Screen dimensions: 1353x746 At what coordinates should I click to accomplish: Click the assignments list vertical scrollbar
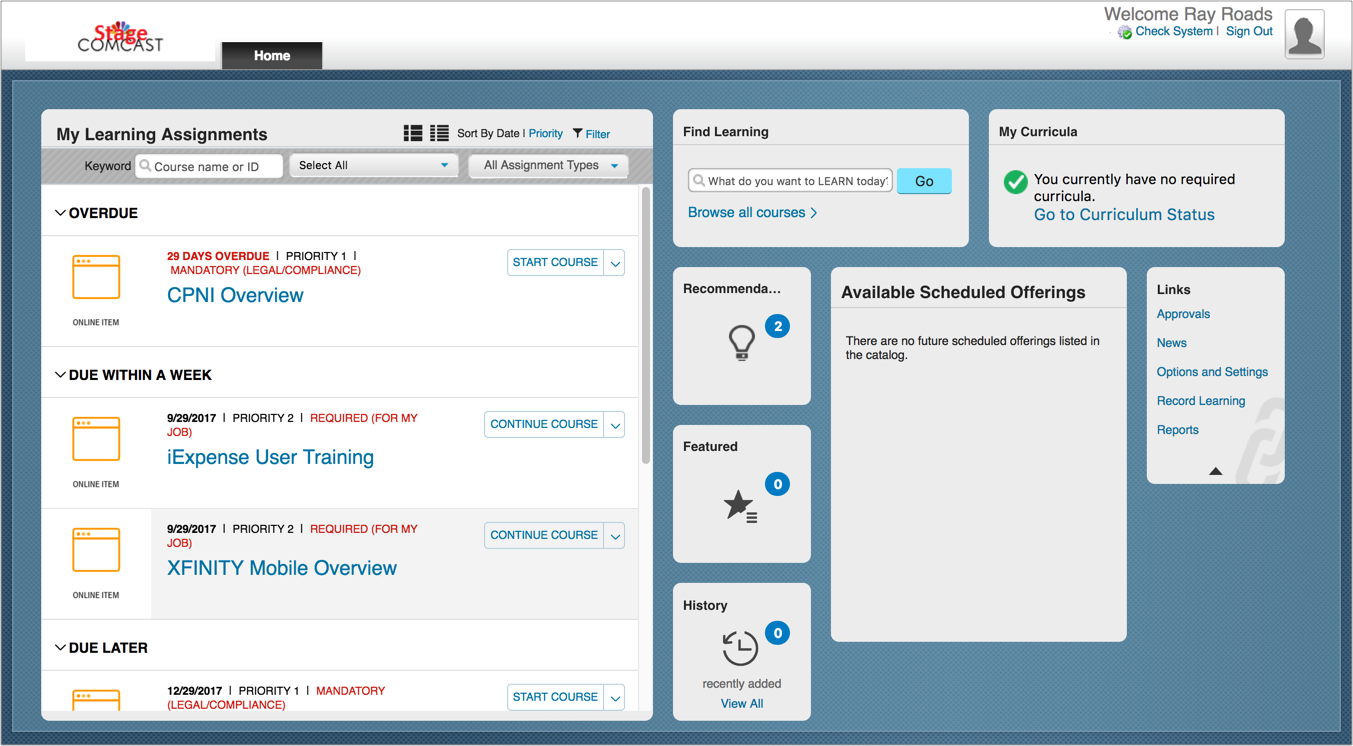pos(646,325)
